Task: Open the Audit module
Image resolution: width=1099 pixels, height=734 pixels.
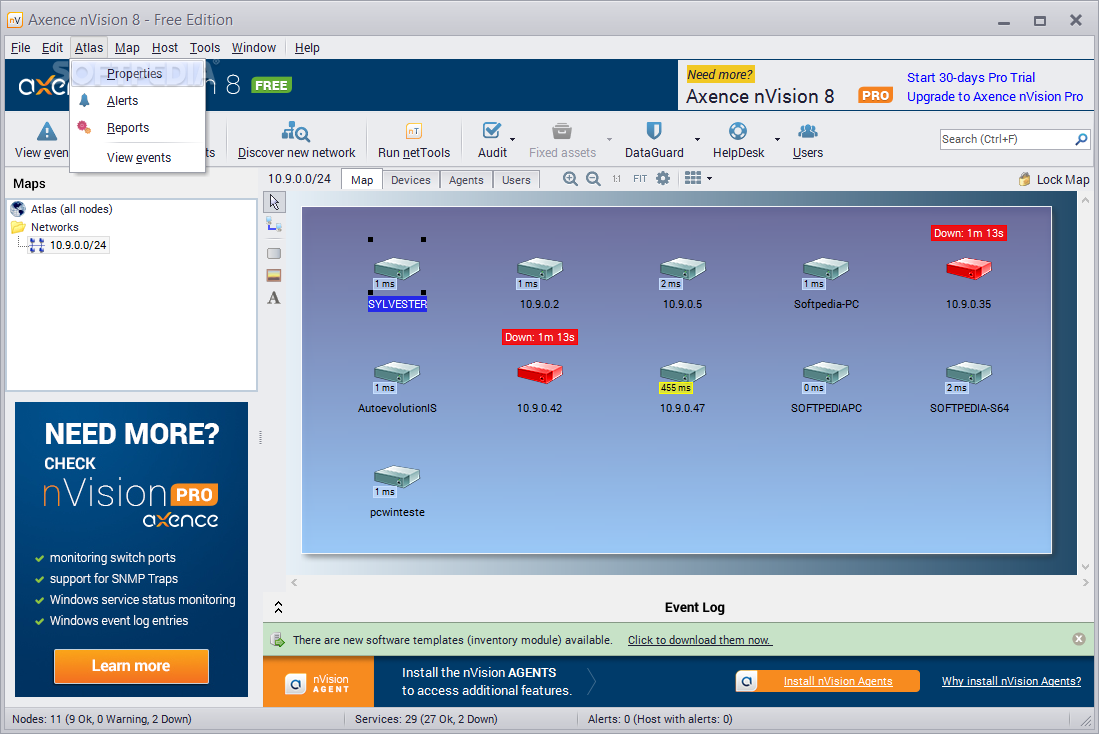Action: [492, 140]
